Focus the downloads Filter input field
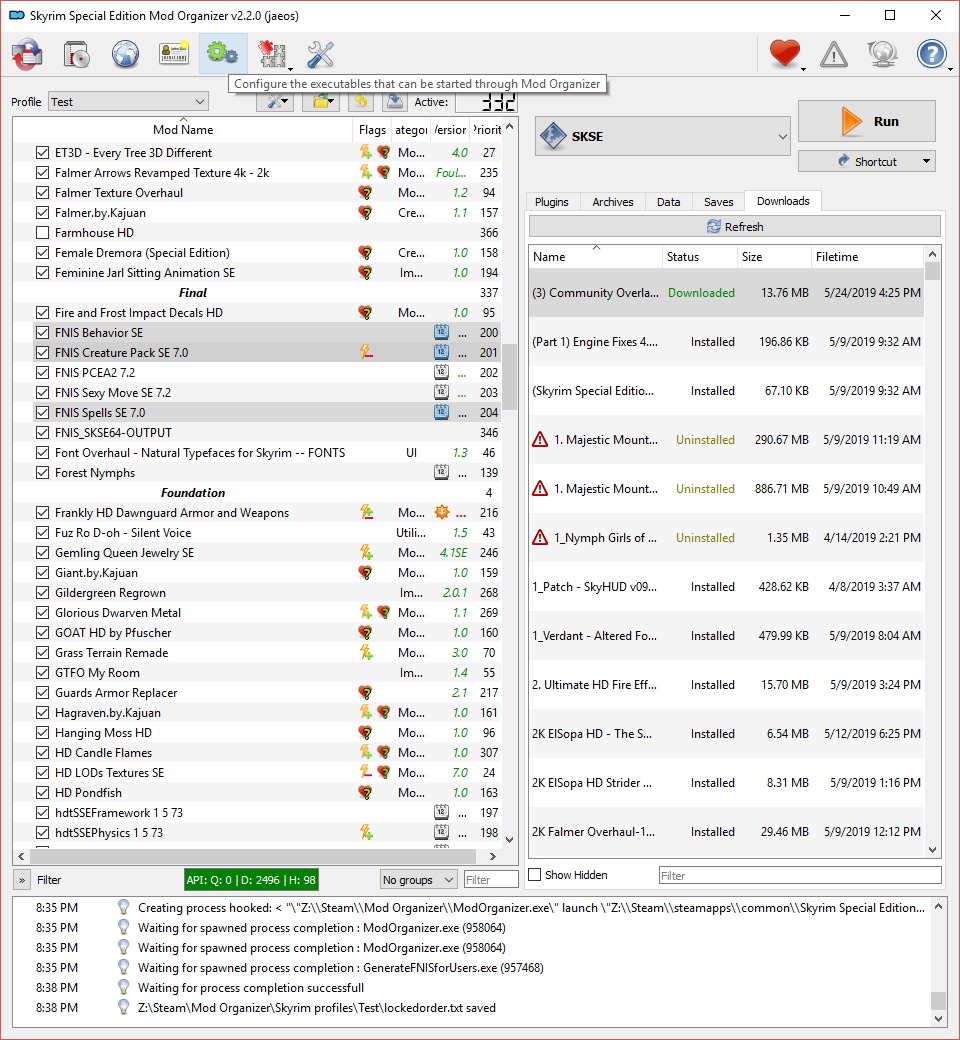The width and height of the screenshot is (960, 1040). [800, 876]
